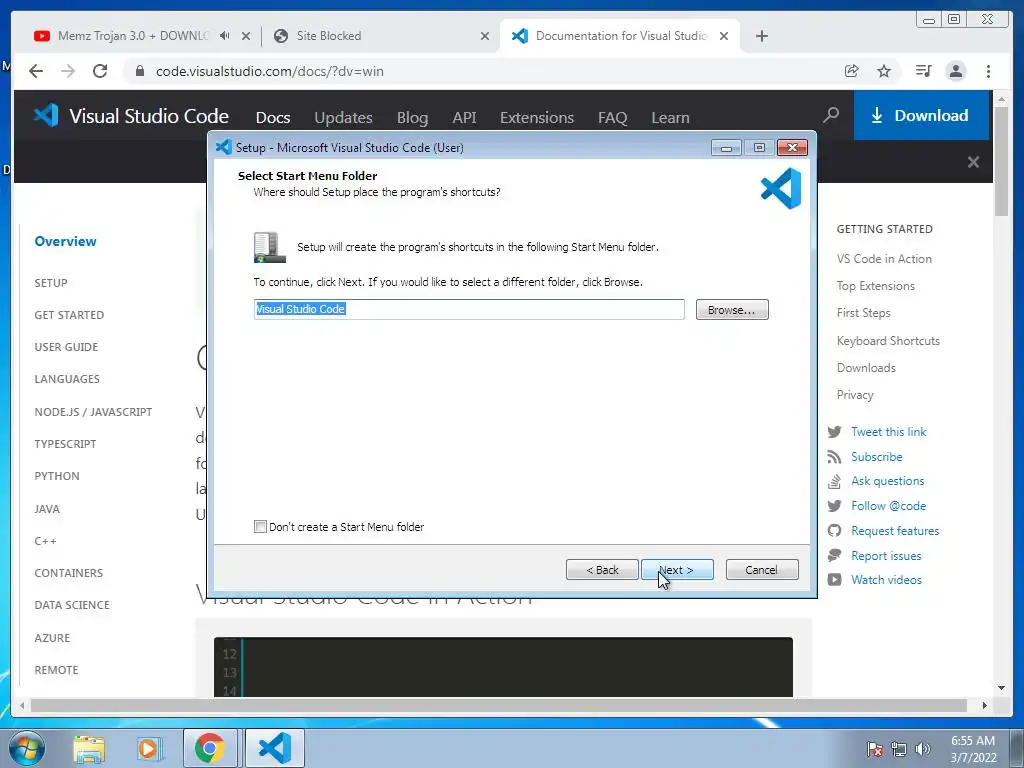Reload the current page
Viewport: 1024px width, 768px height.
[x=100, y=71]
